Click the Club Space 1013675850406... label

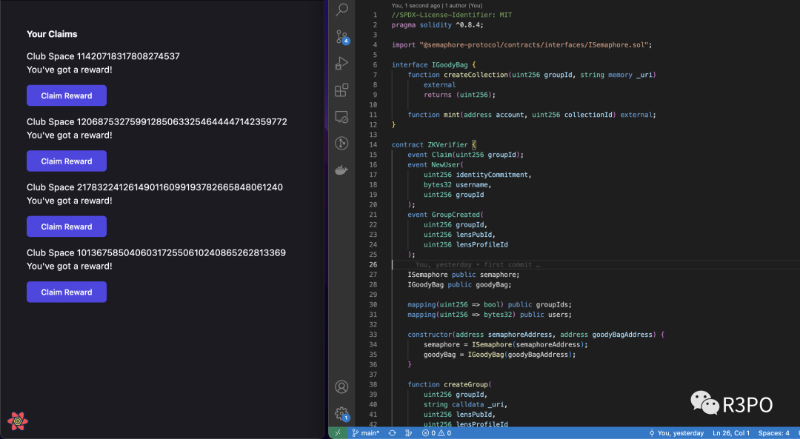coord(156,253)
